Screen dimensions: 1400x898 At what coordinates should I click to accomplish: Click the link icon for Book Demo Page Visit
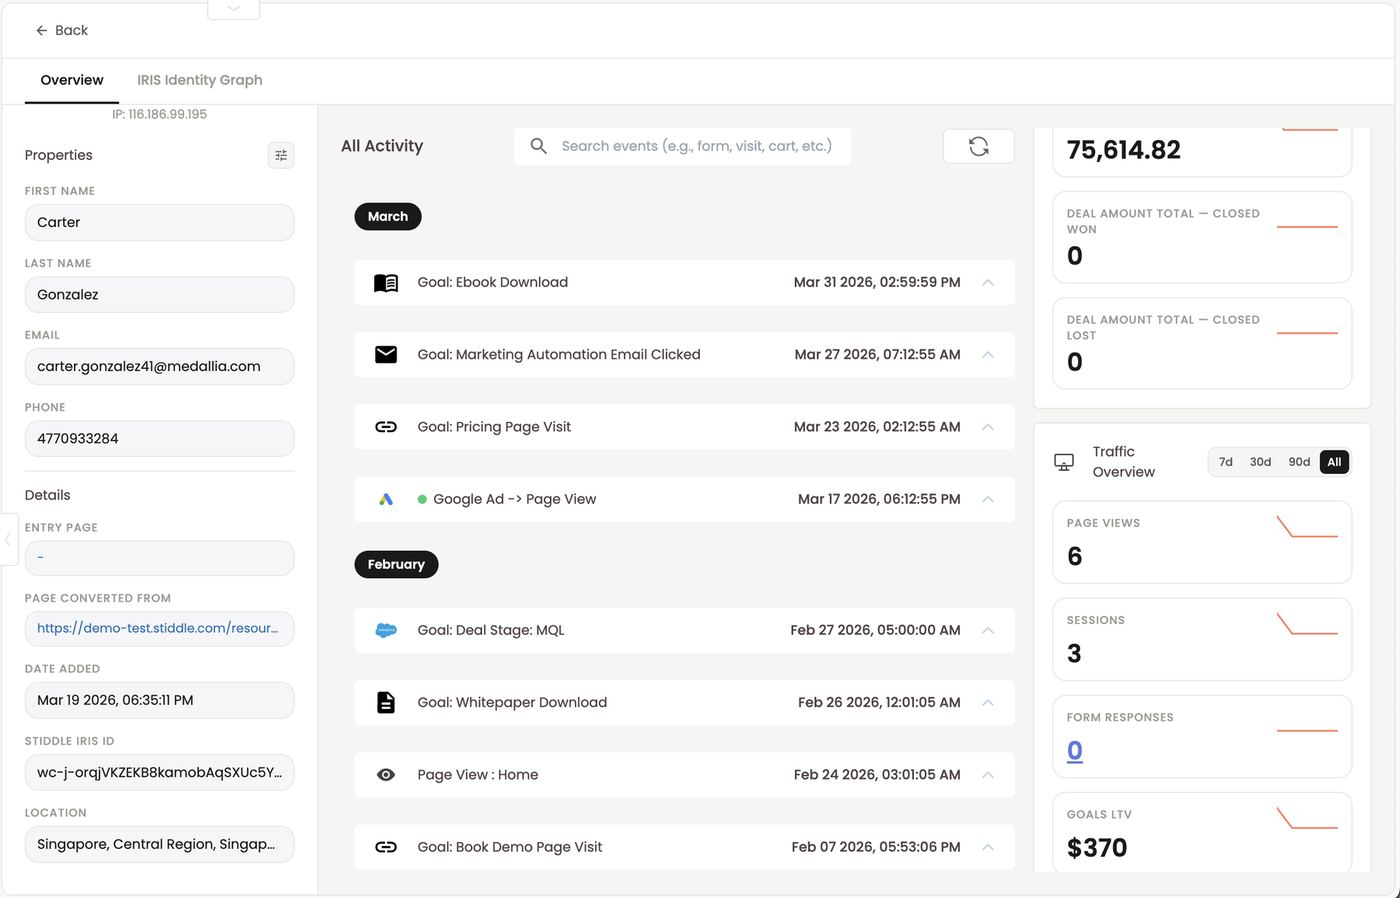[x=386, y=847]
